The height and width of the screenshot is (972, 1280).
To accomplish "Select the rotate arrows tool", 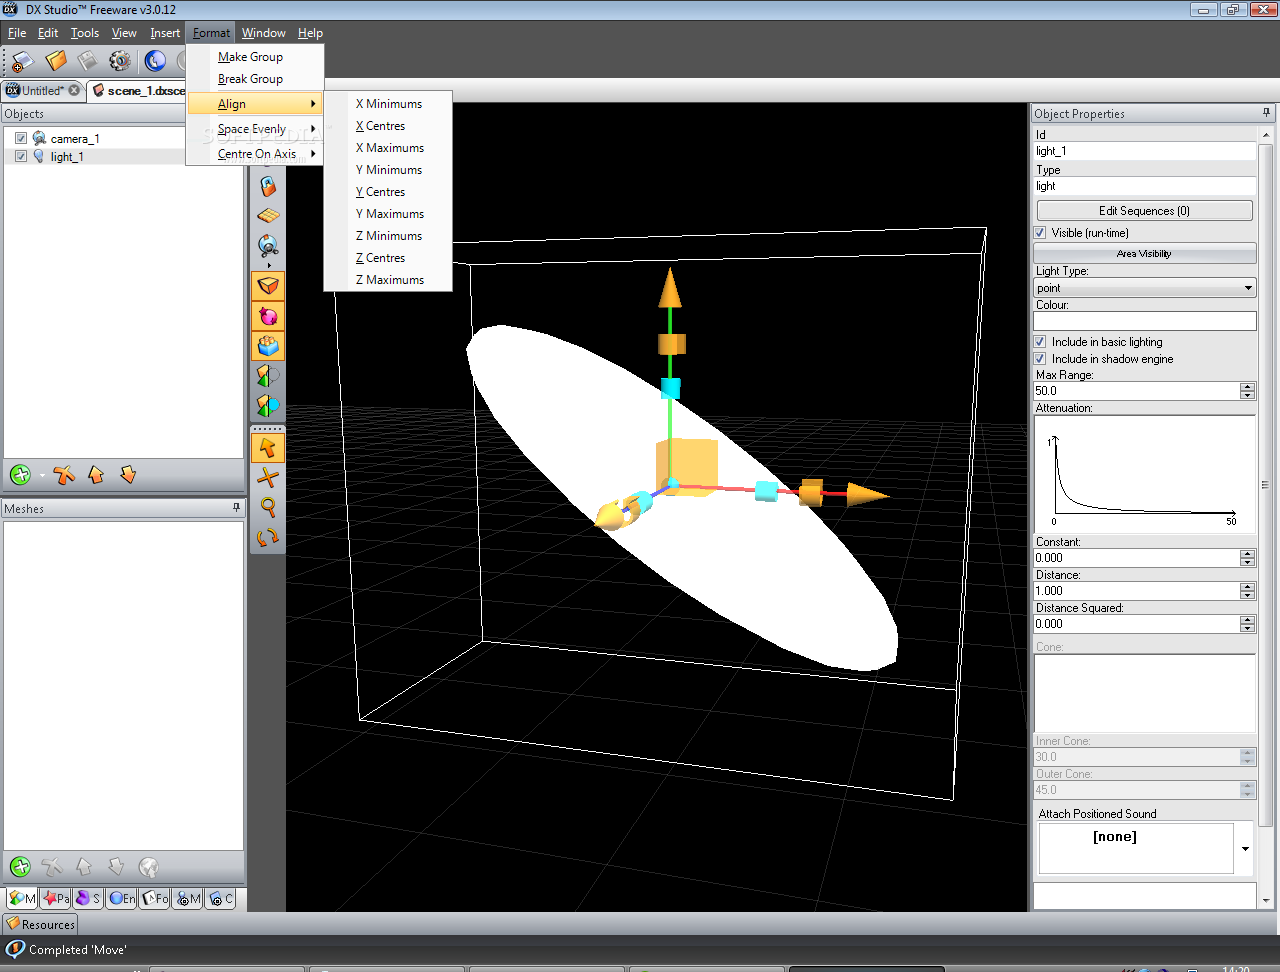I will tap(268, 538).
